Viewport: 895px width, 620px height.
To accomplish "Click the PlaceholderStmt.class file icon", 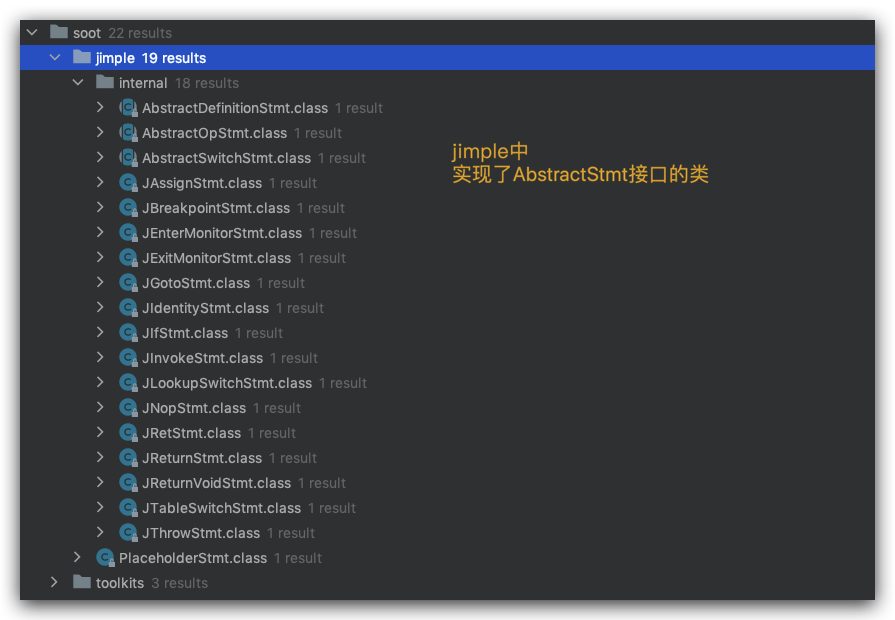I will [x=104, y=558].
